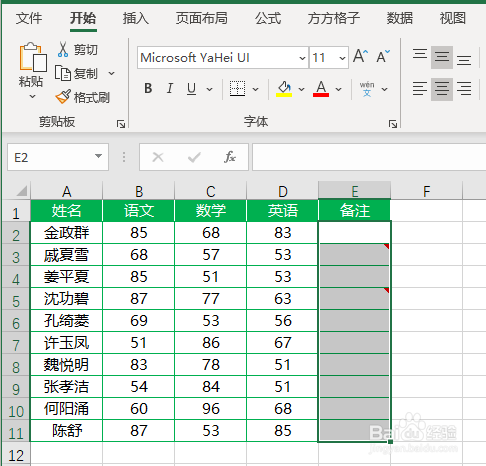486x466 pixels.
Task: Expand the fill color dropdown arrow
Action: tap(301, 89)
